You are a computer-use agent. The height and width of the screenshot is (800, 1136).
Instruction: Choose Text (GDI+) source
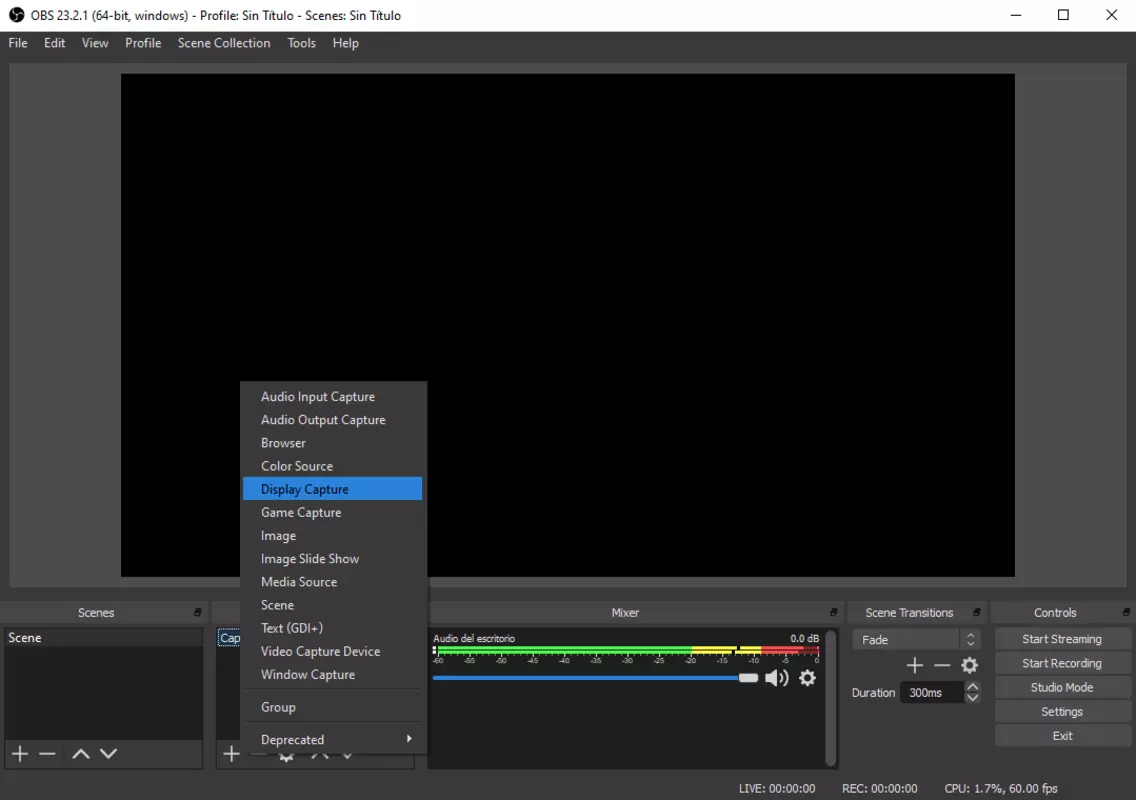click(x=333, y=628)
